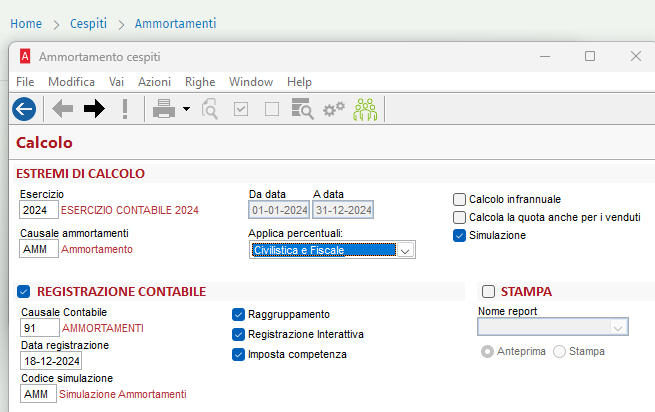Open the Modifica menu
Screen dimensions: 655x412
pyautogui.click(x=71, y=82)
